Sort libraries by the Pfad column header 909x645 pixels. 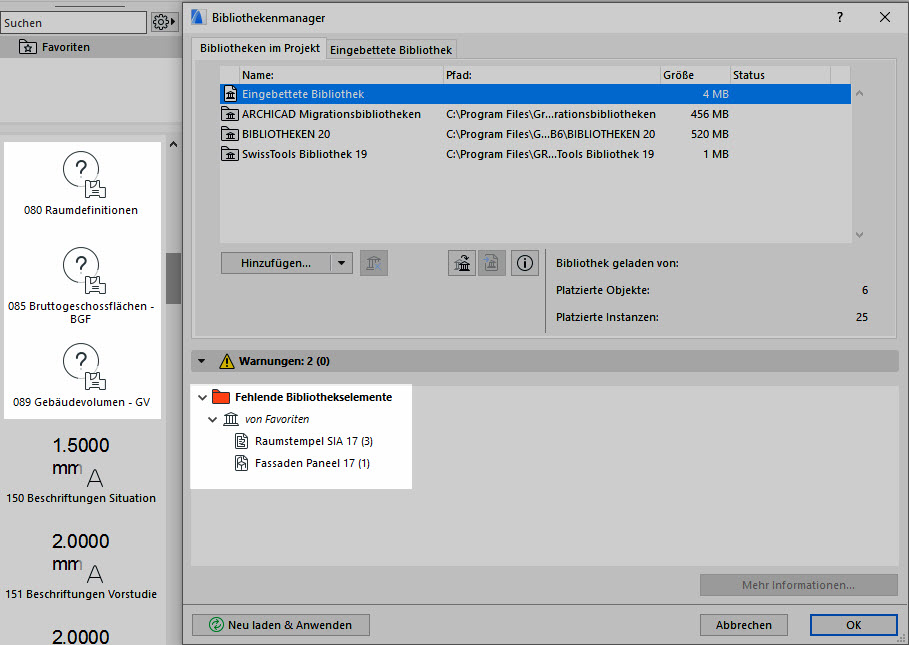coord(552,75)
